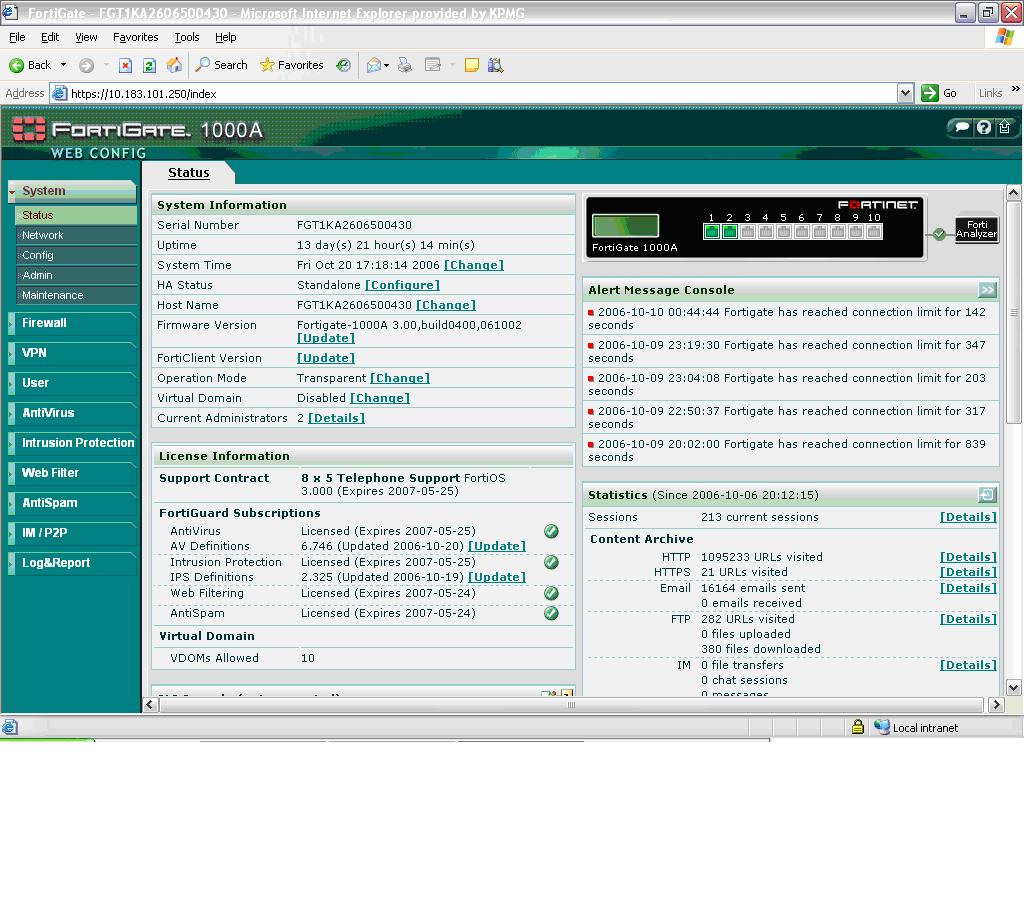This screenshot has height=916, width=1024.
Task: Click the Statistics reset icon
Action: pos(987,495)
